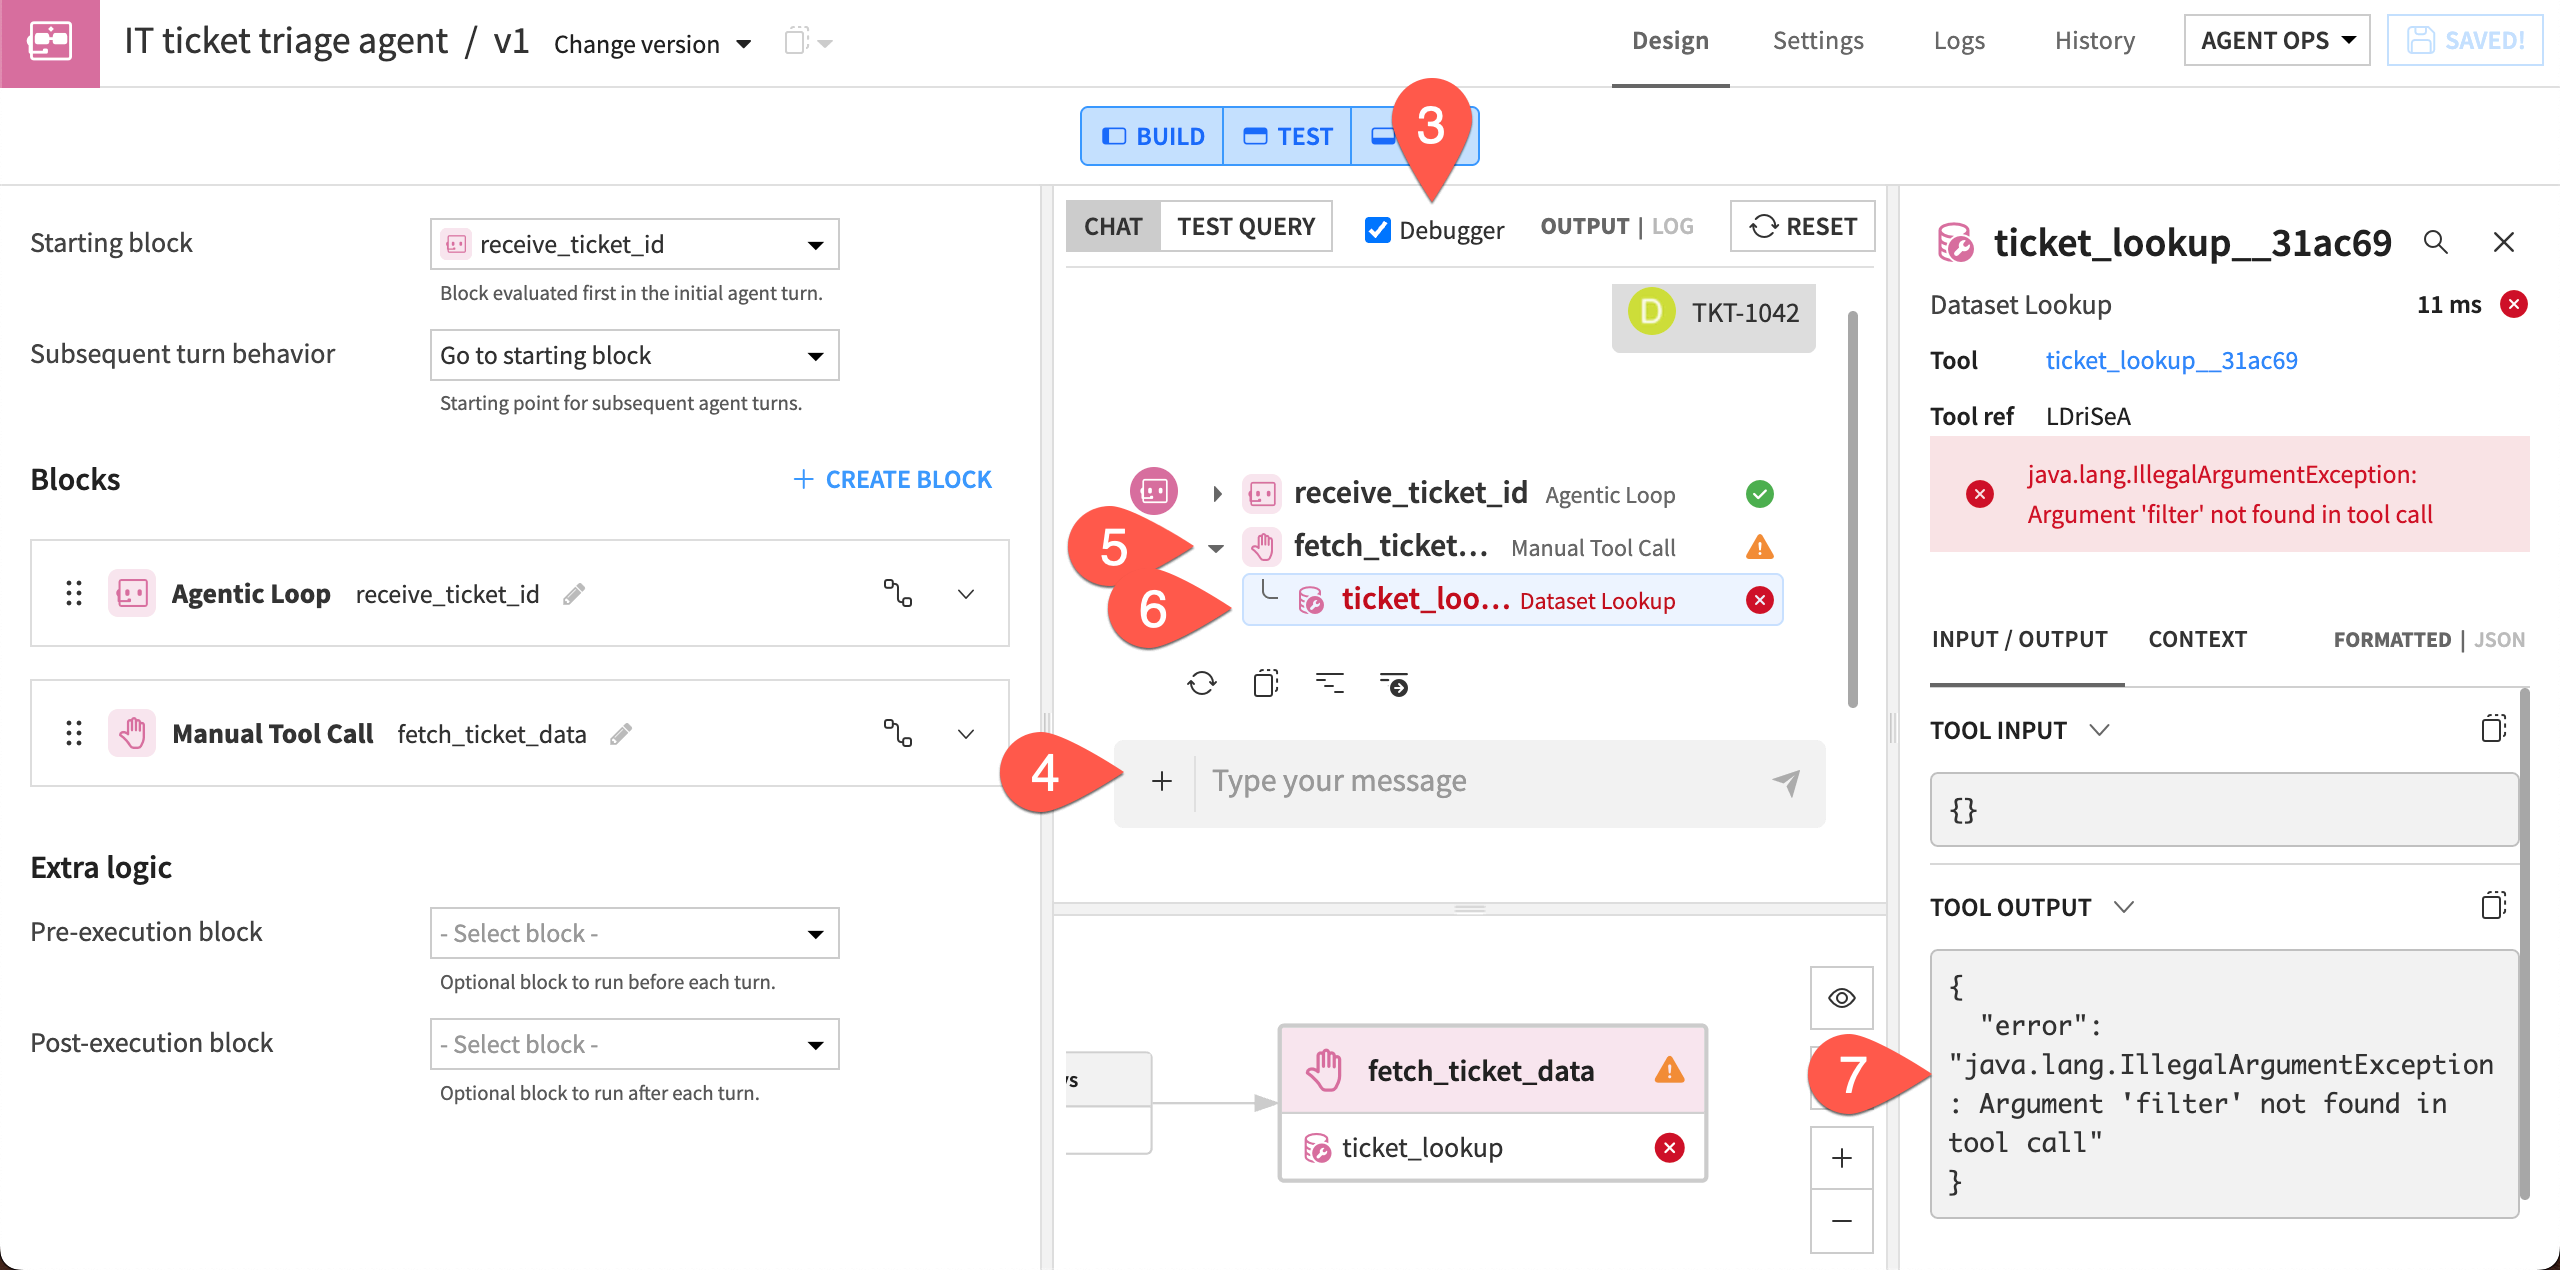Click the collapse-tree lines icon below the trace
2560x1270 pixels.
tap(1330, 684)
